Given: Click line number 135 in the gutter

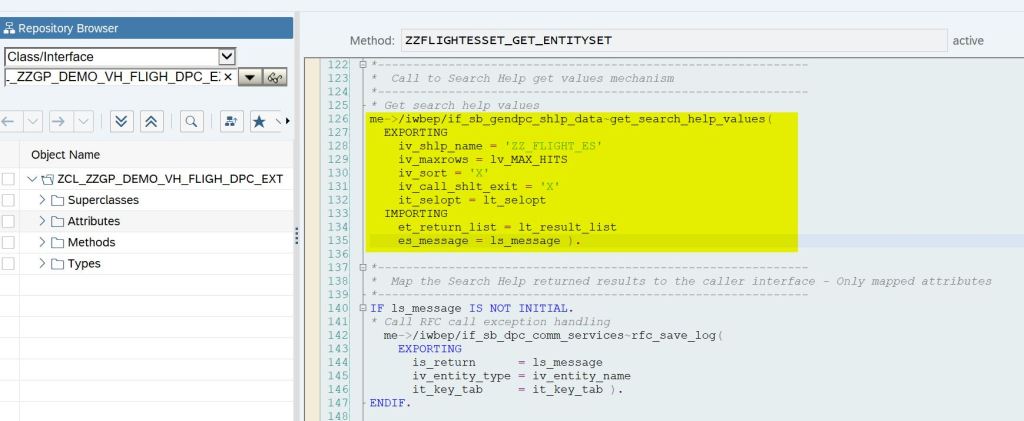Looking at the screenshot, I should click(x=339, y=241).
